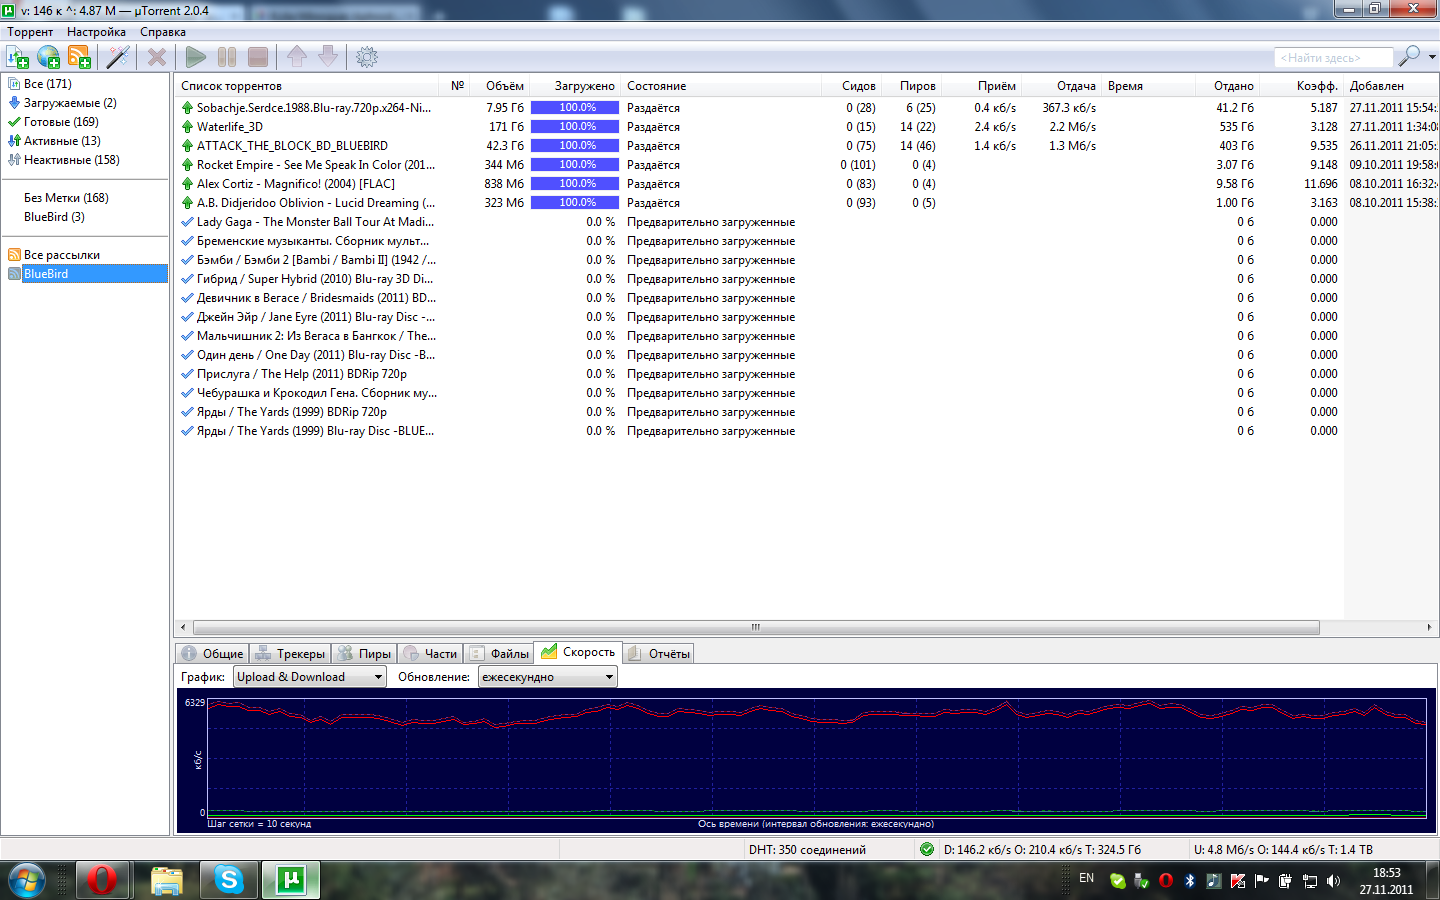The width and height of the screenshot is (1440, 900).
Task: Click the volume speaker tray icon
Action: point(1333,881)
